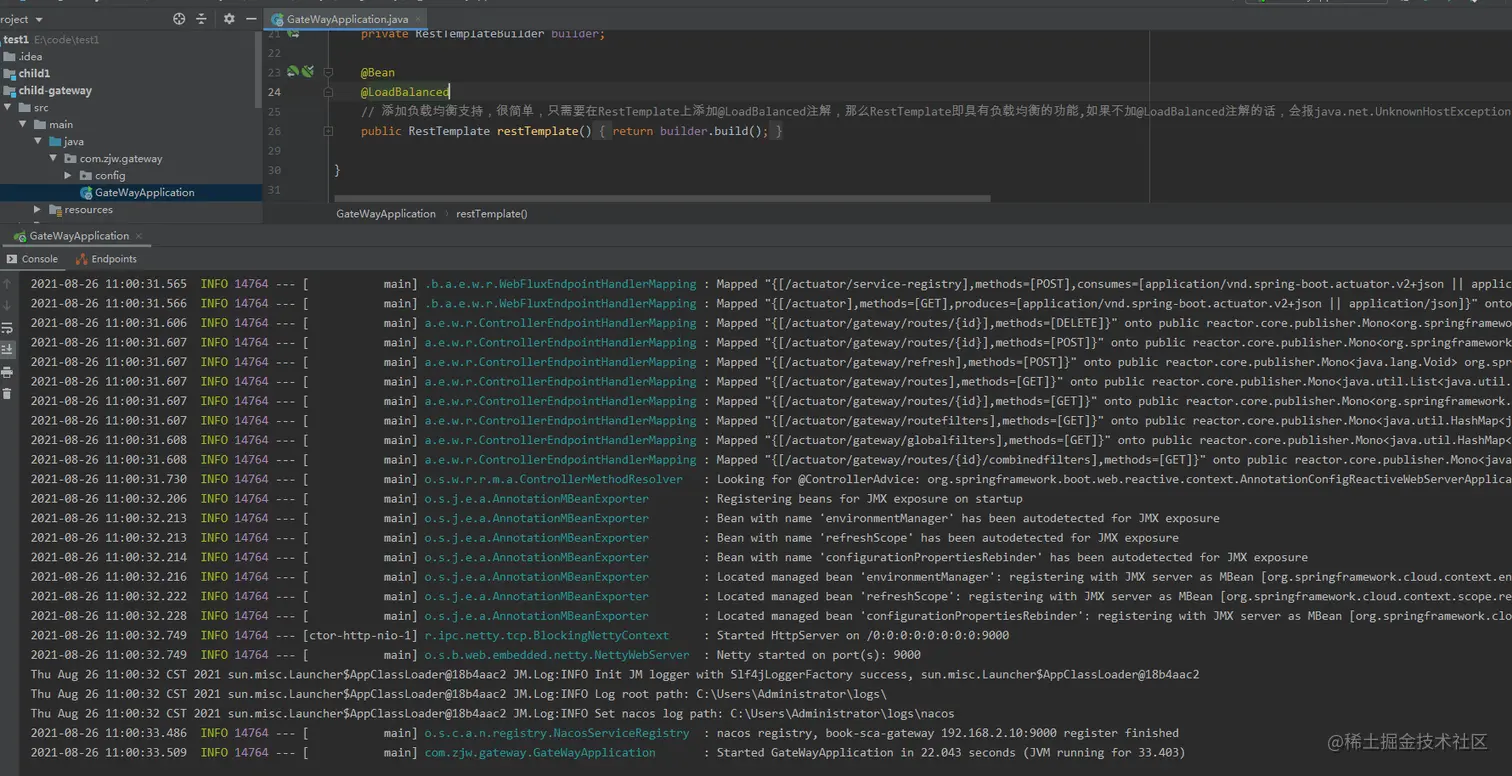The width and height of the screenshot is (1512, 776).
Task: Select GateWayApplication class in project tree
Action: (131, 192)
